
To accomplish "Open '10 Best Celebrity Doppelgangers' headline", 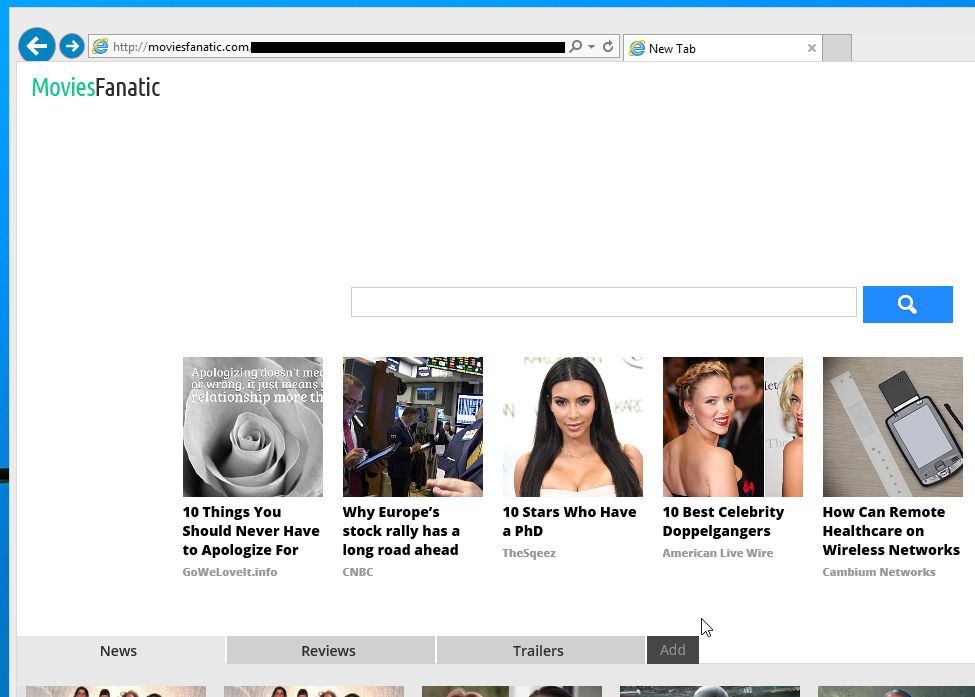I will point(723,522).
